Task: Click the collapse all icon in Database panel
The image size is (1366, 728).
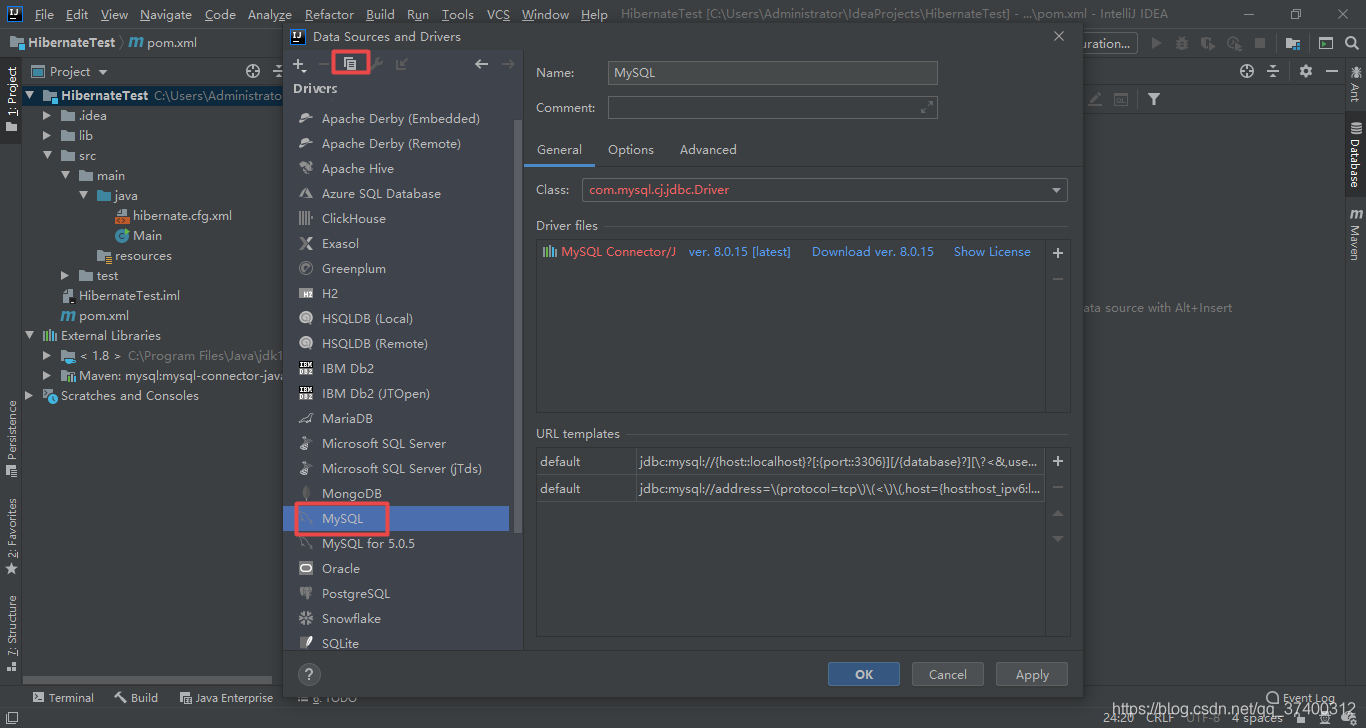Action: 1273,71
